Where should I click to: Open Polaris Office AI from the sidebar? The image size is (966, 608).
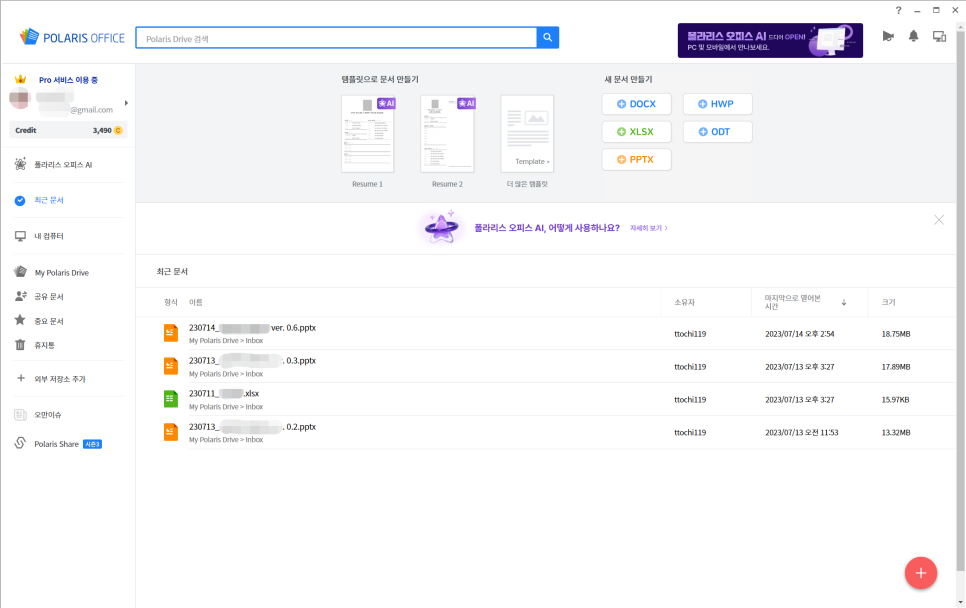63,164
